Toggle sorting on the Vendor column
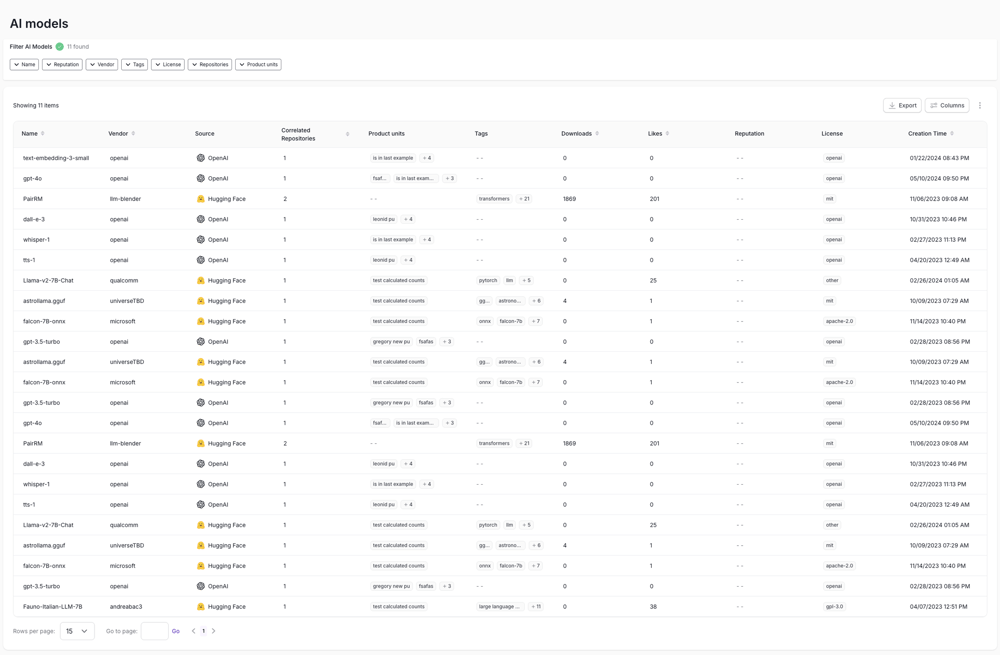 click(132, 133)
